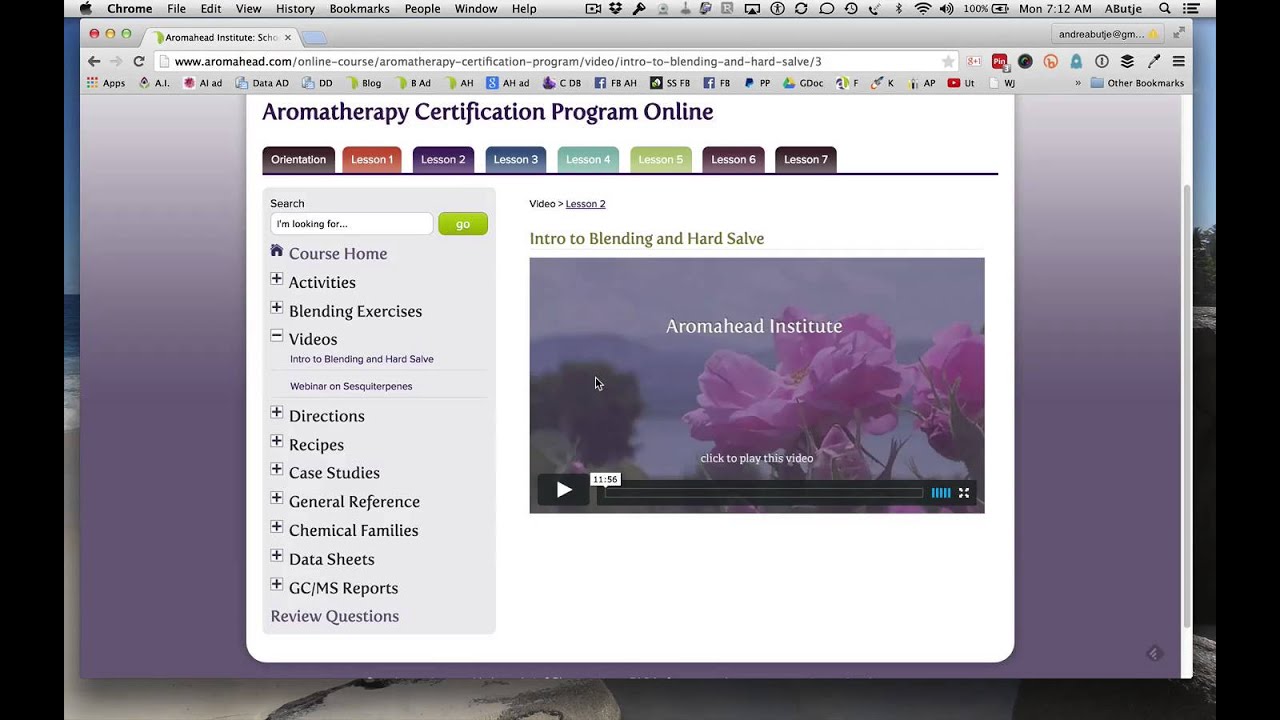Open the Webinar on Sesquiterpenes video link
1280x720 pixels.
(x=351, y=386)
